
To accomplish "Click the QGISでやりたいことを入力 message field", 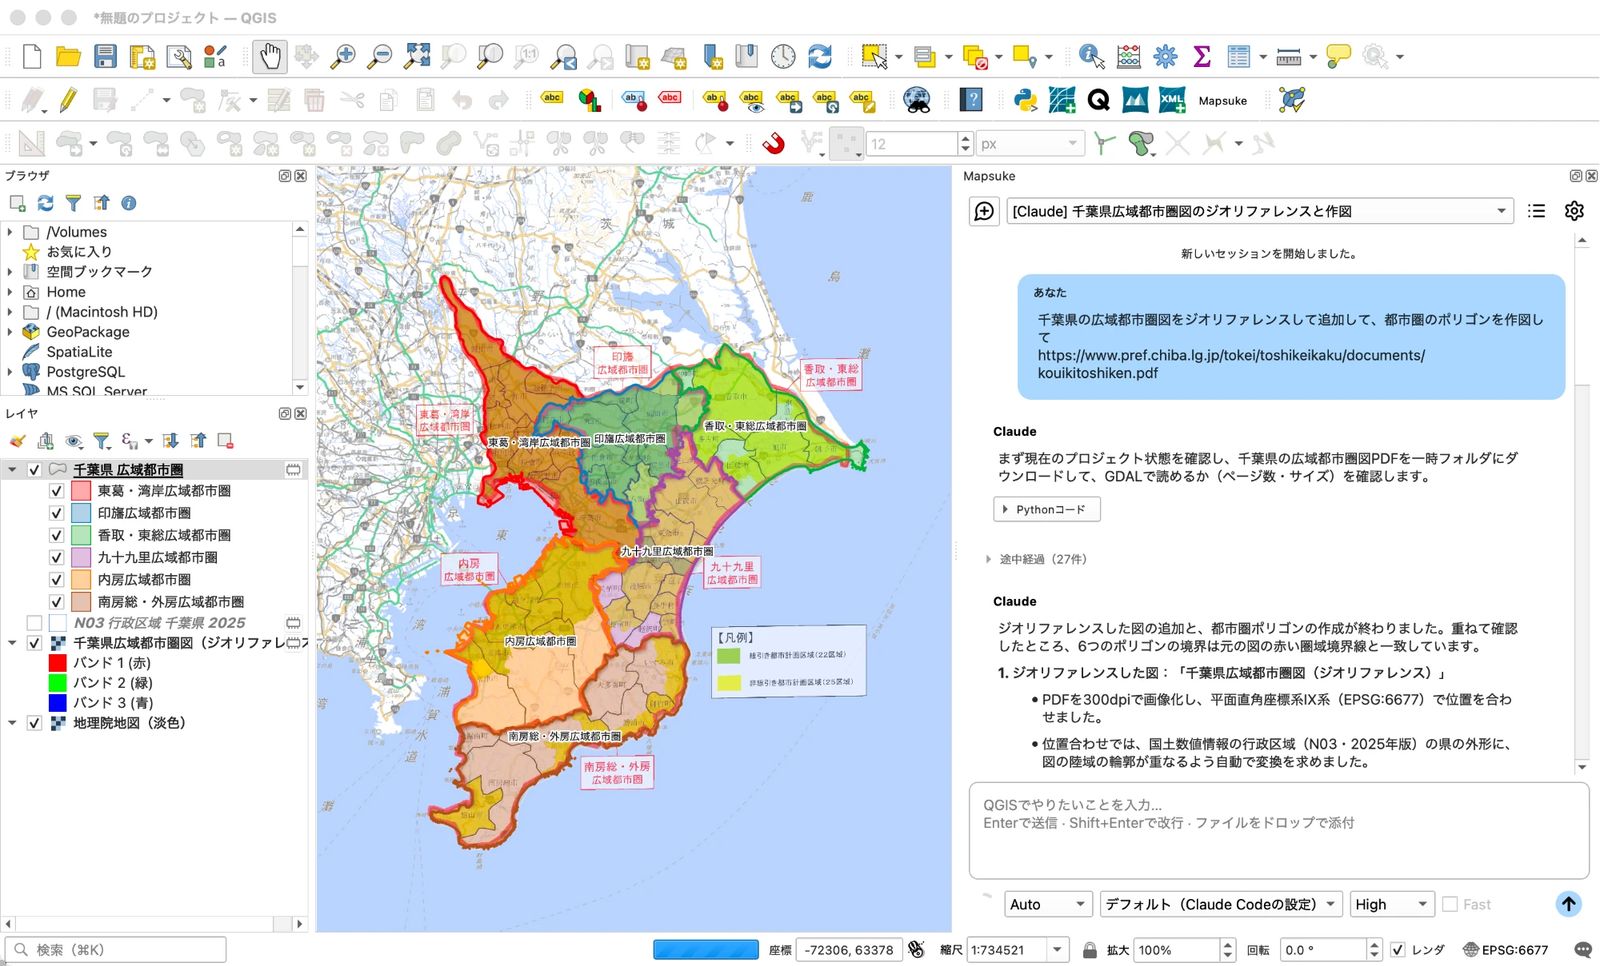I will point(1279,831).
